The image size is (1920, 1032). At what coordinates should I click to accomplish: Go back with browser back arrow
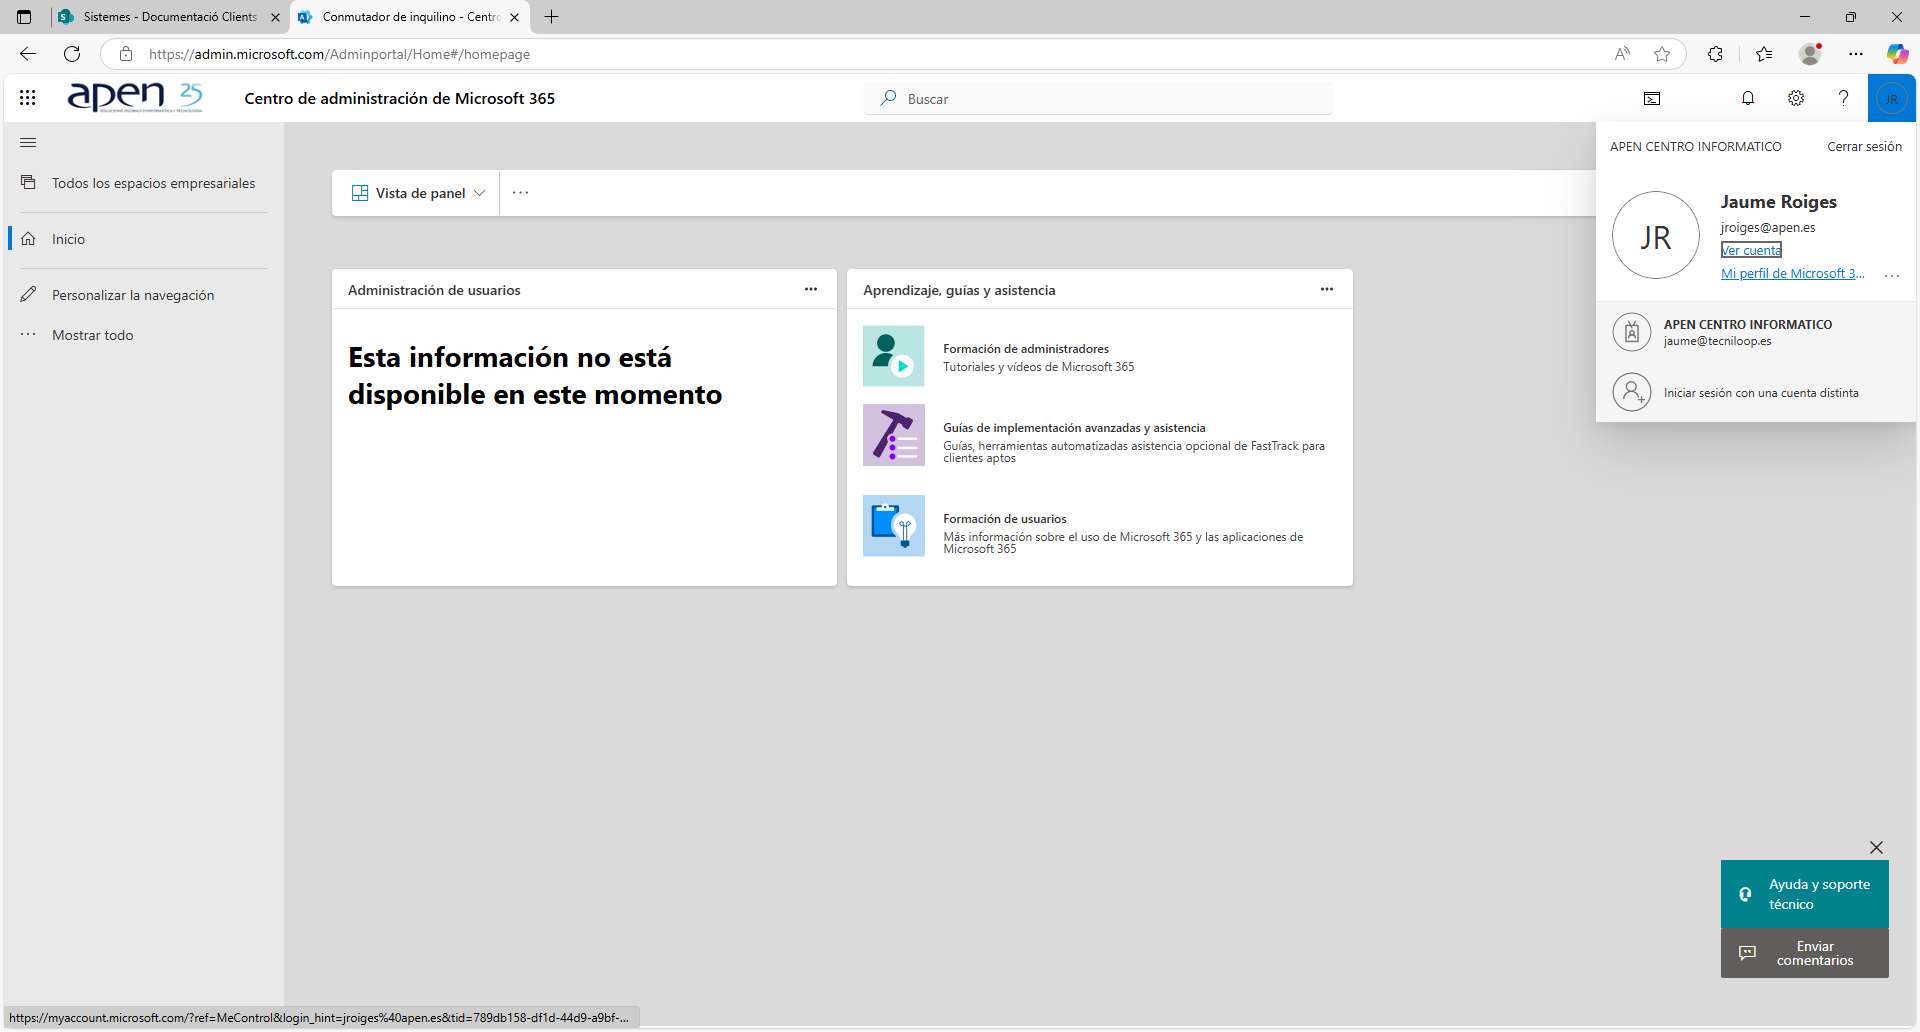click(28, 54)
